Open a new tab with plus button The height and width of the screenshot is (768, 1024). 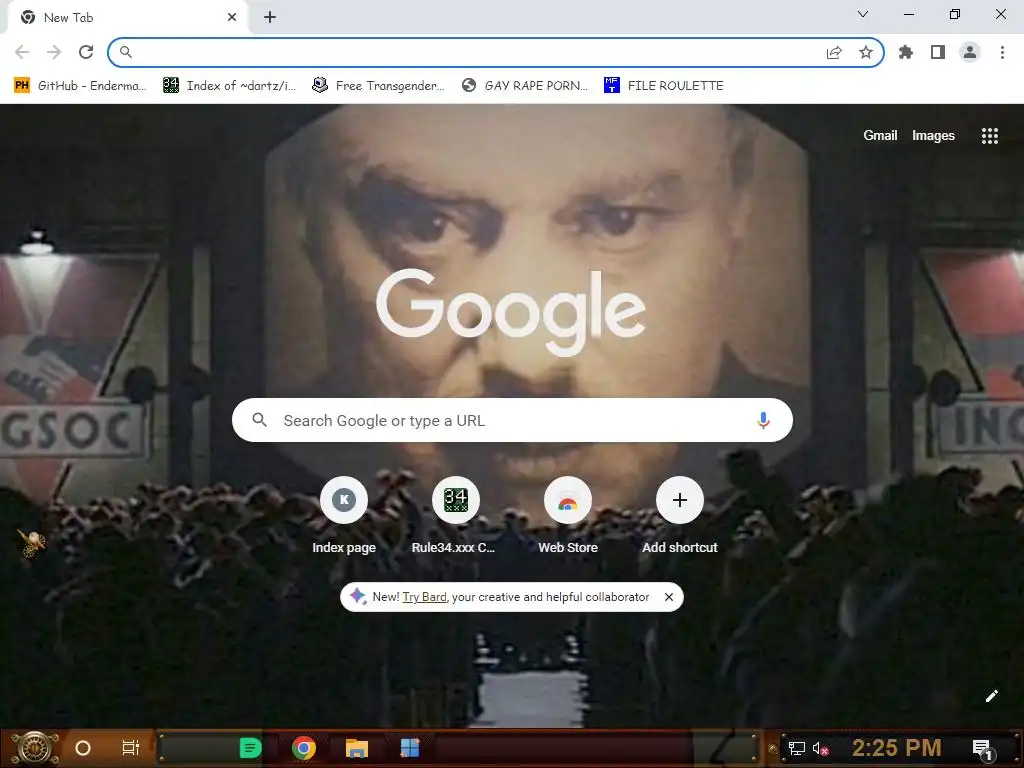point(270,18)
